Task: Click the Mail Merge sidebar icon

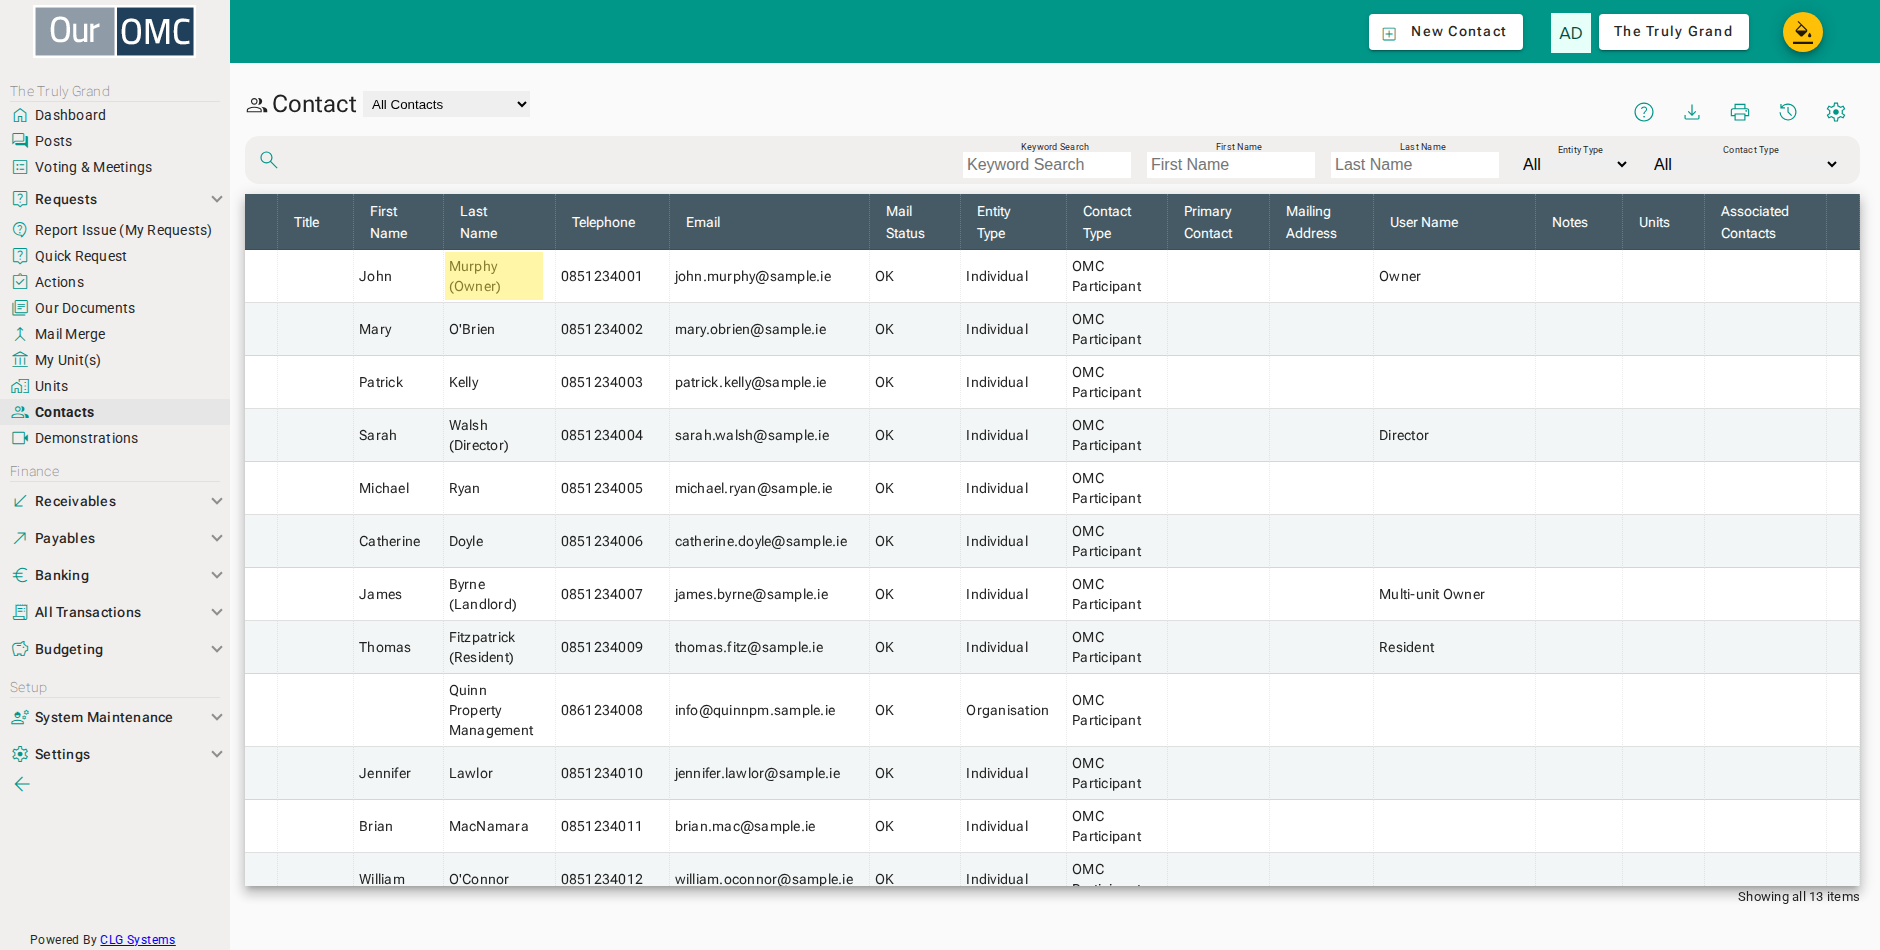Action: click(20, 334)
